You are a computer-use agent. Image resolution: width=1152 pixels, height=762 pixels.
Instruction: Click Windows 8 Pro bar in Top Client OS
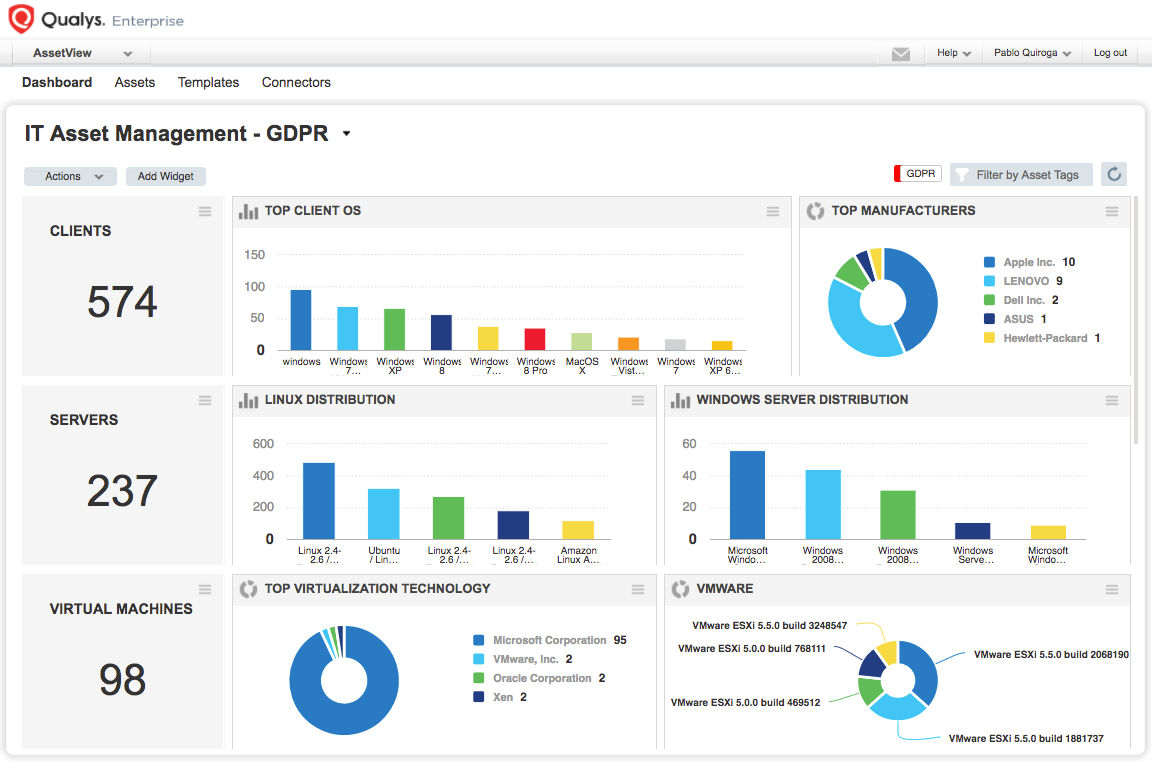535,339
